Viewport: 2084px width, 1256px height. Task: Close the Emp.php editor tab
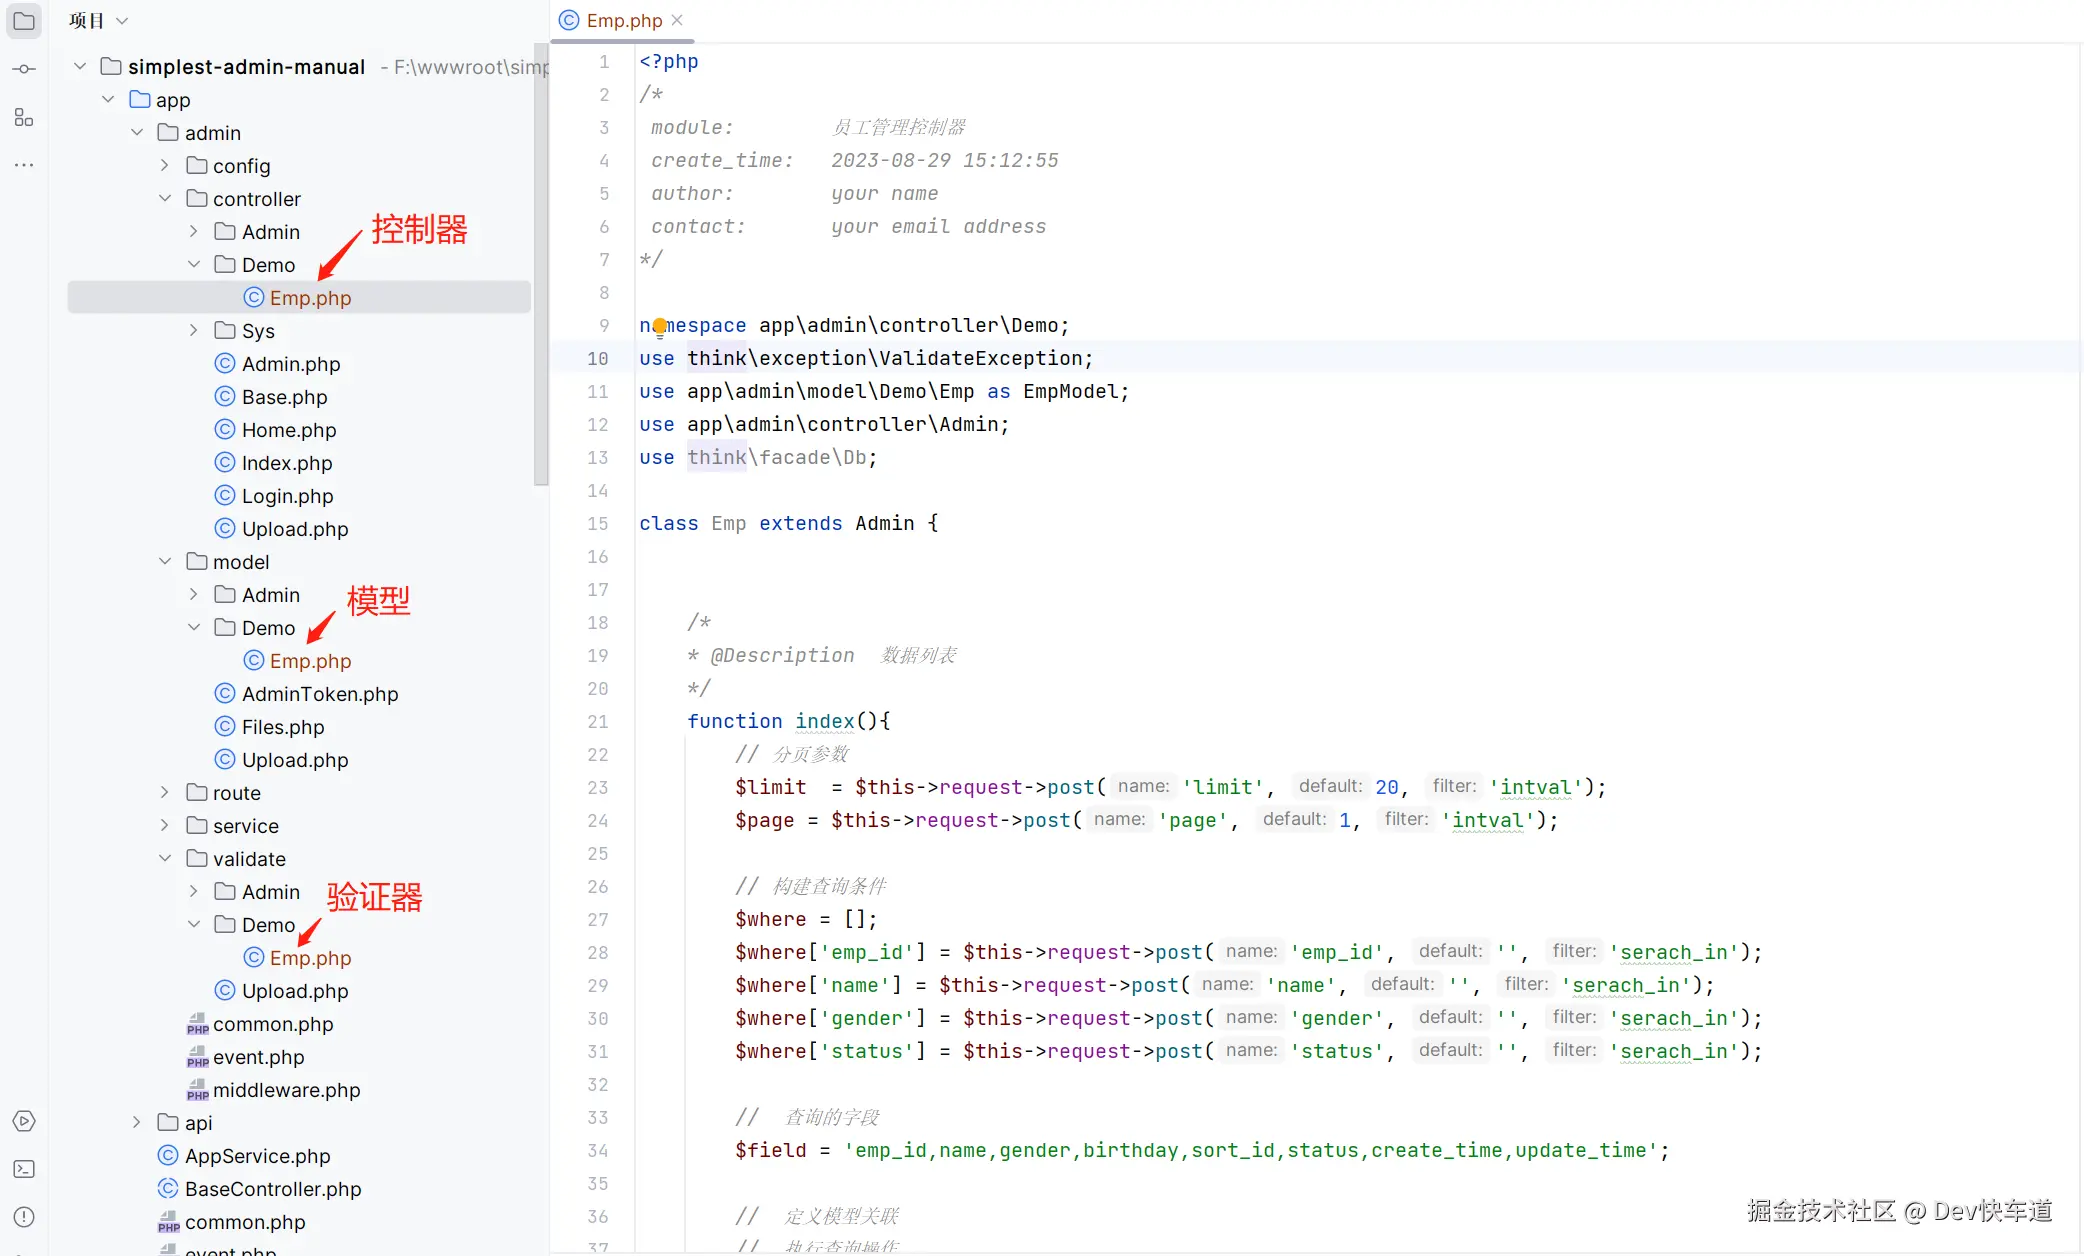click(x=678, y=20)
